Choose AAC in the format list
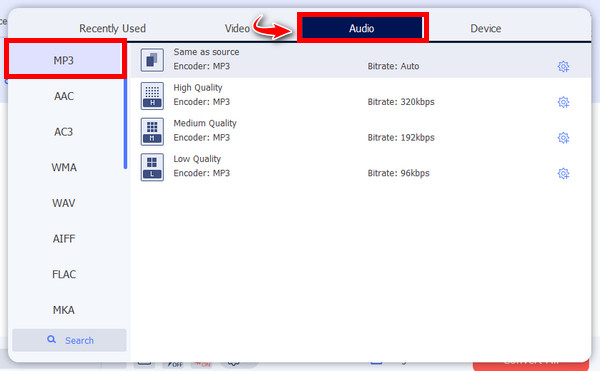Image resolution: width=600 pixels, height=371 pixels. click(64, 96)
